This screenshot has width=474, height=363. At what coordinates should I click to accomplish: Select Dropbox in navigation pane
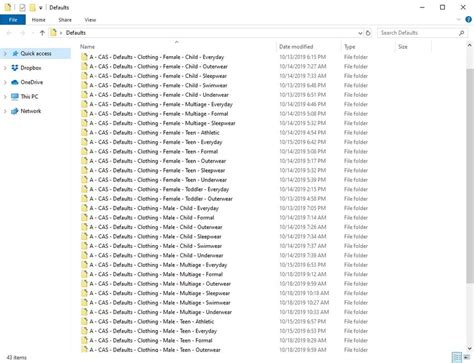coord(31,68)
